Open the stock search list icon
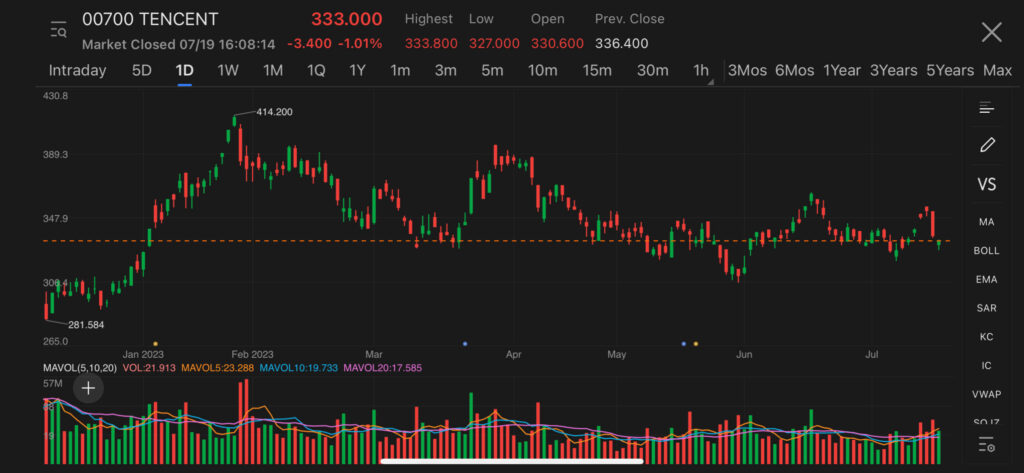1024x473 pixels. point(58,30)
